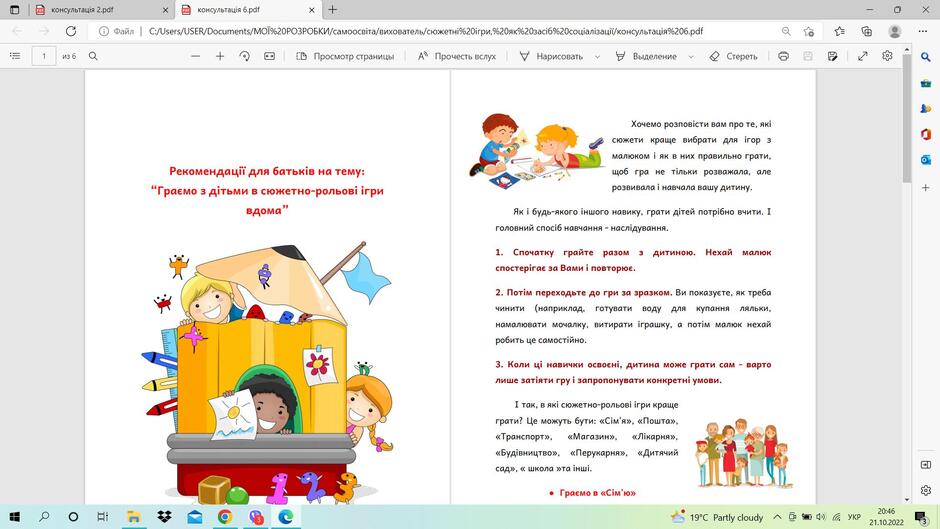This screenshot has height=529, width=940.
Task: Add this page to favorites
Action: [x=809, y=31]
